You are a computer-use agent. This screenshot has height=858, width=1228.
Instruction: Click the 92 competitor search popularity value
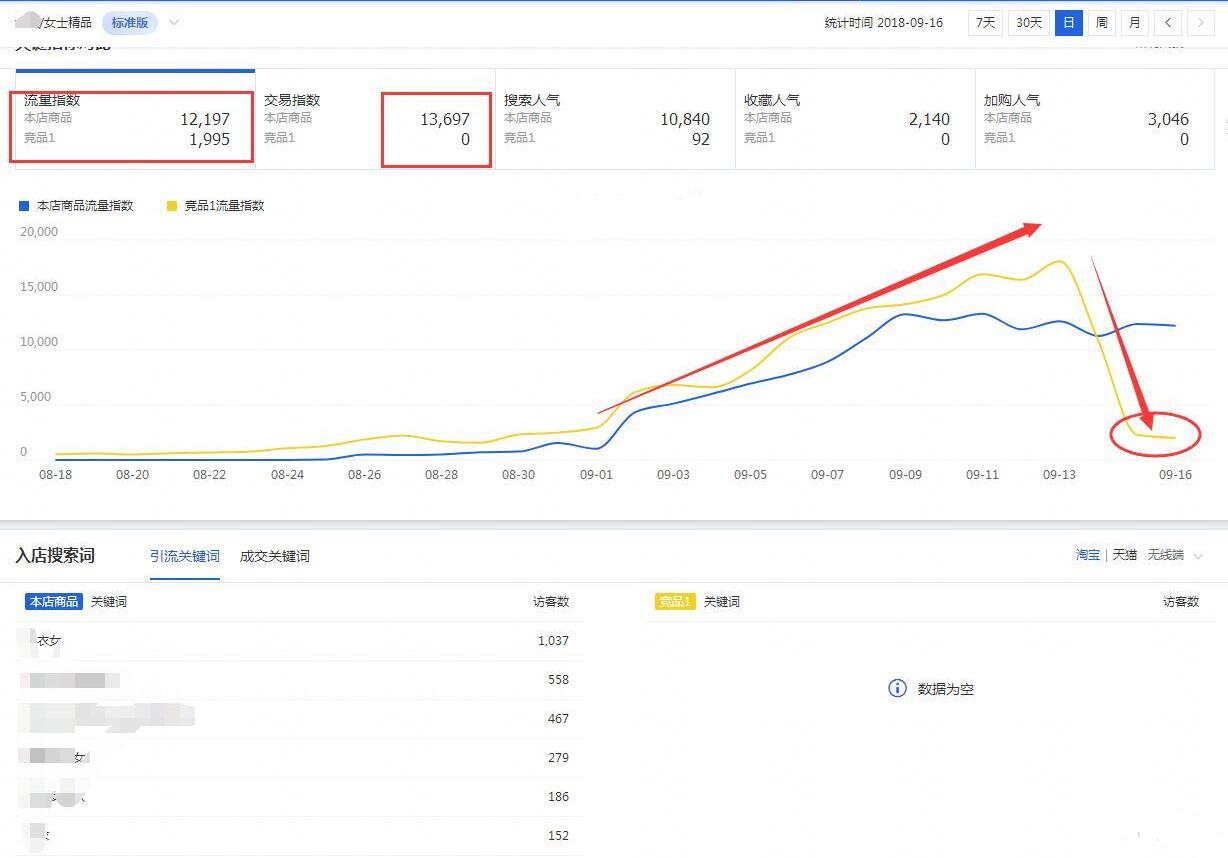(701, 140)
